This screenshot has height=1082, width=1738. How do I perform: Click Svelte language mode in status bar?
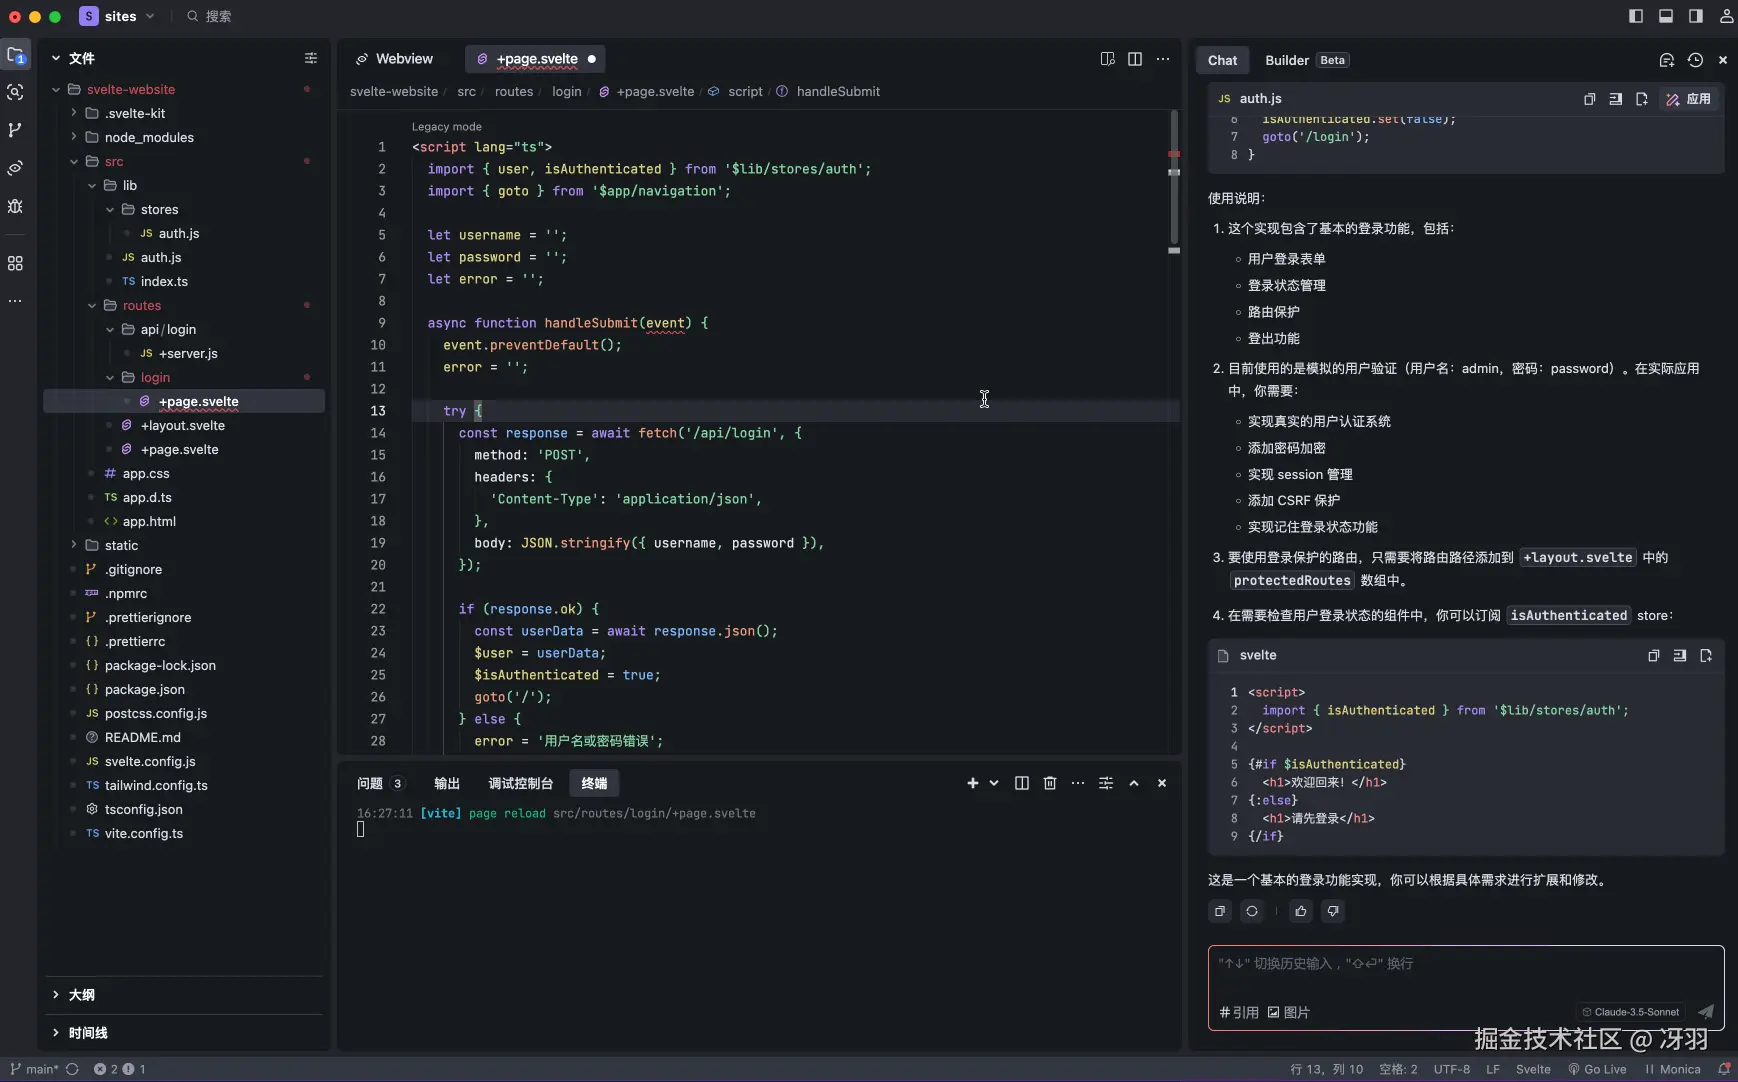point(1533,1069)
